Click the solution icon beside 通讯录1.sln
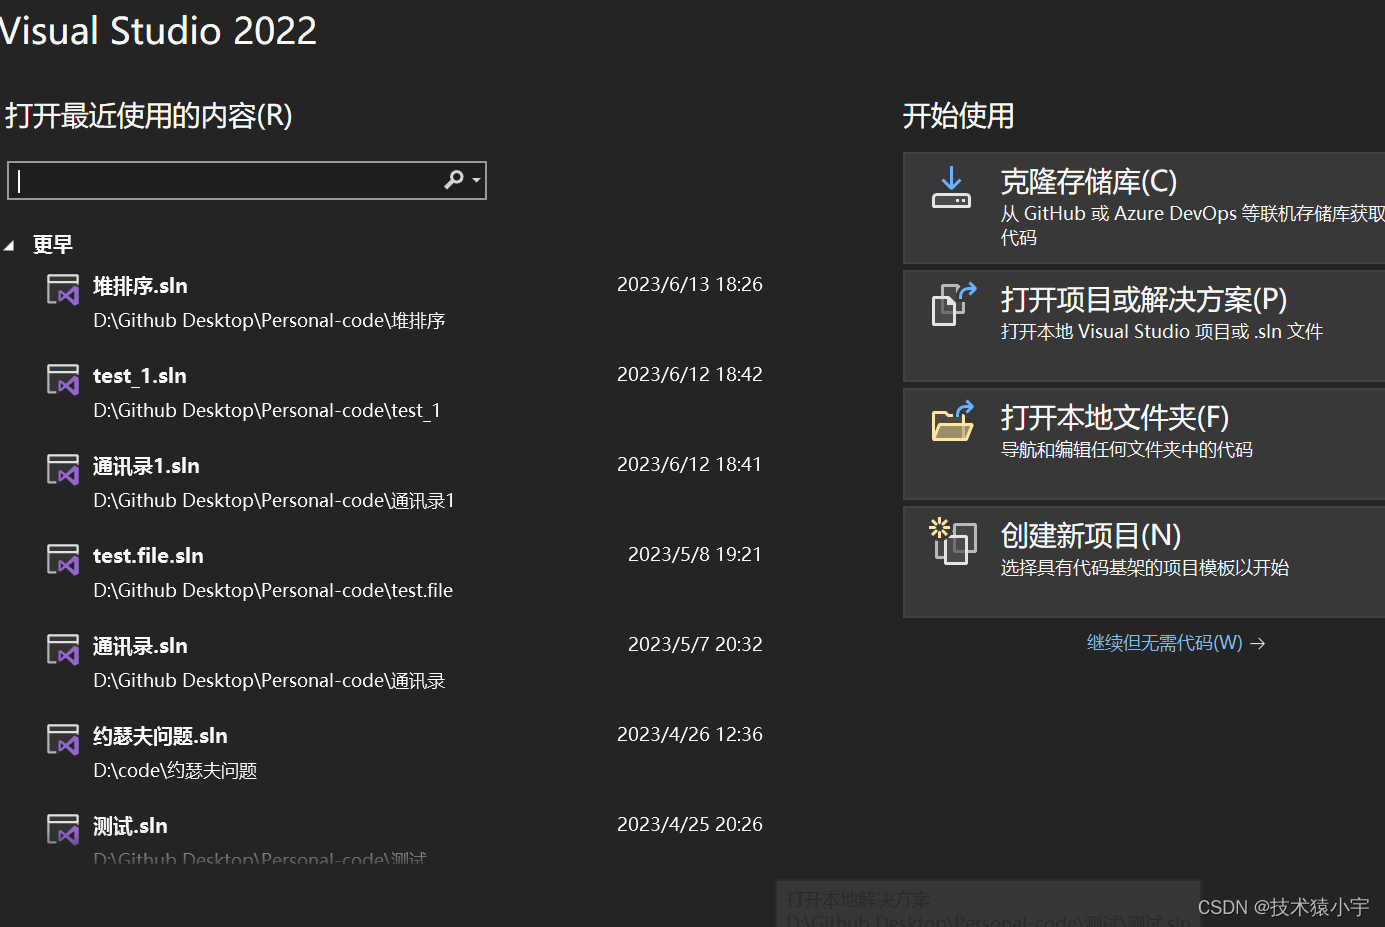The height and width of the screenshot is (927, 1385). (x=63, y=470)
